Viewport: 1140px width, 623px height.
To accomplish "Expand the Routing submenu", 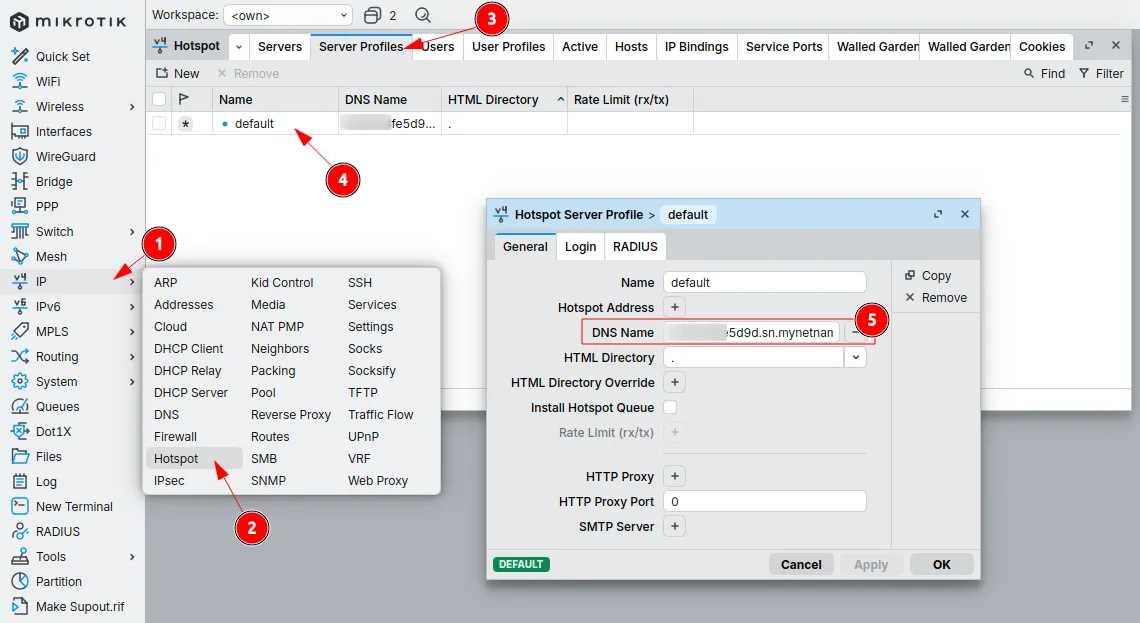I will [132, 357].
